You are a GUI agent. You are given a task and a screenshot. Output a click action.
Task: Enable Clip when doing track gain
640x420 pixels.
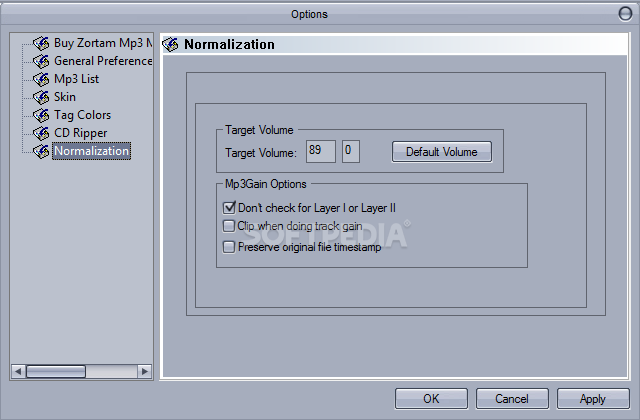[229, 226]
